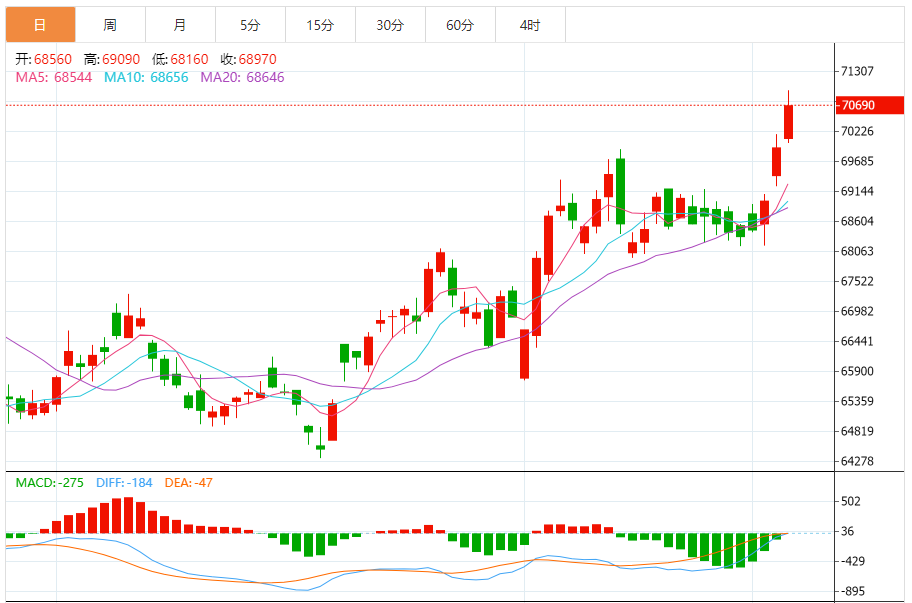This screenshot has height=603, width=912.
Task: Click the 65900 price axis label
Action: (x=857, y=371)
